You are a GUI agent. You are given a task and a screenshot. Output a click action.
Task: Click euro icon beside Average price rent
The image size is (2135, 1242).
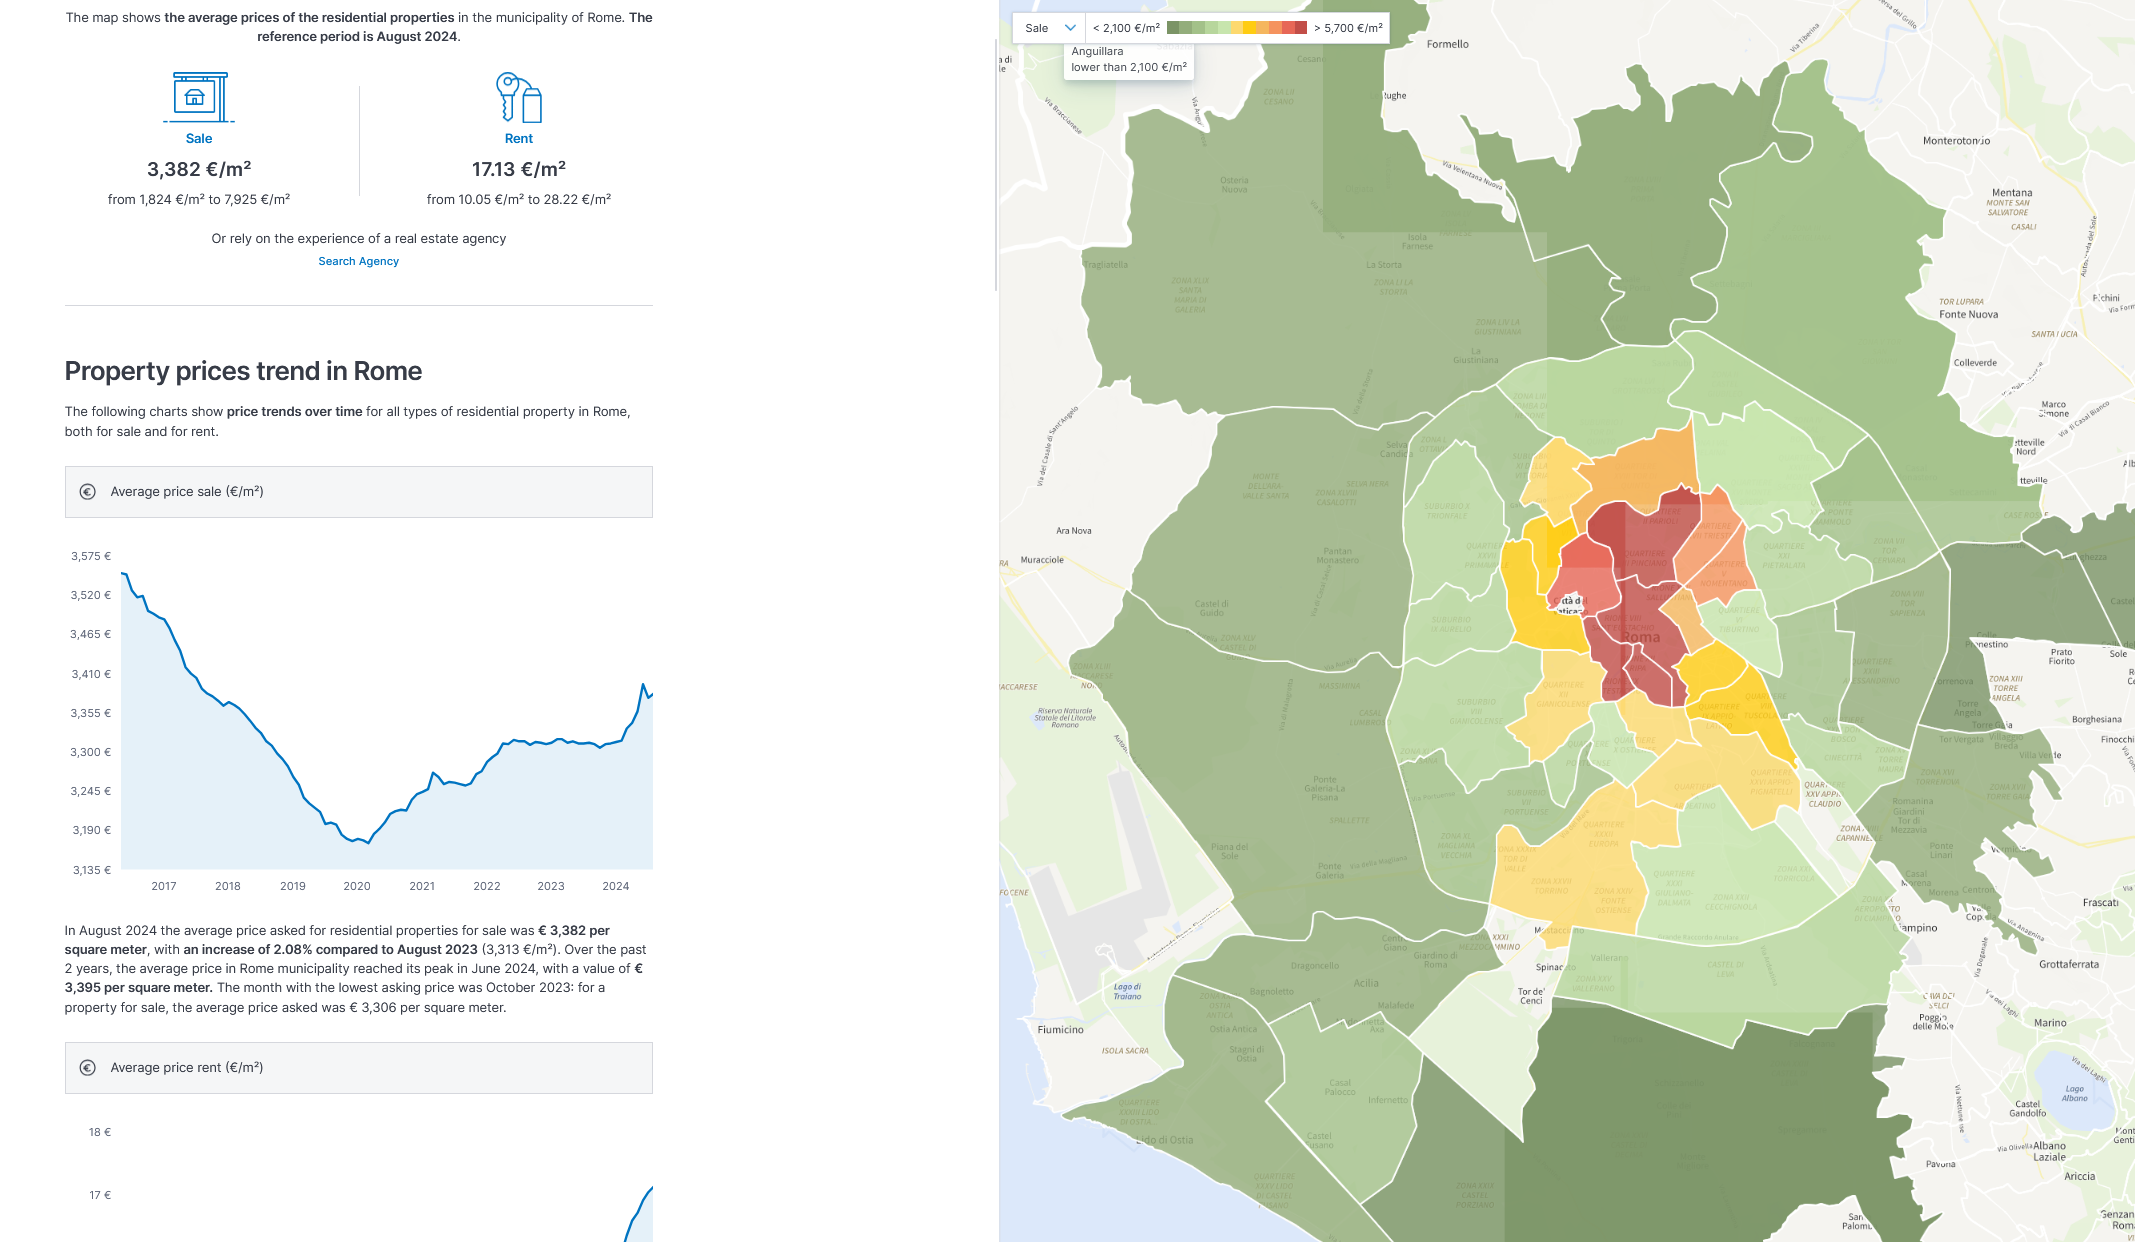88,1068
